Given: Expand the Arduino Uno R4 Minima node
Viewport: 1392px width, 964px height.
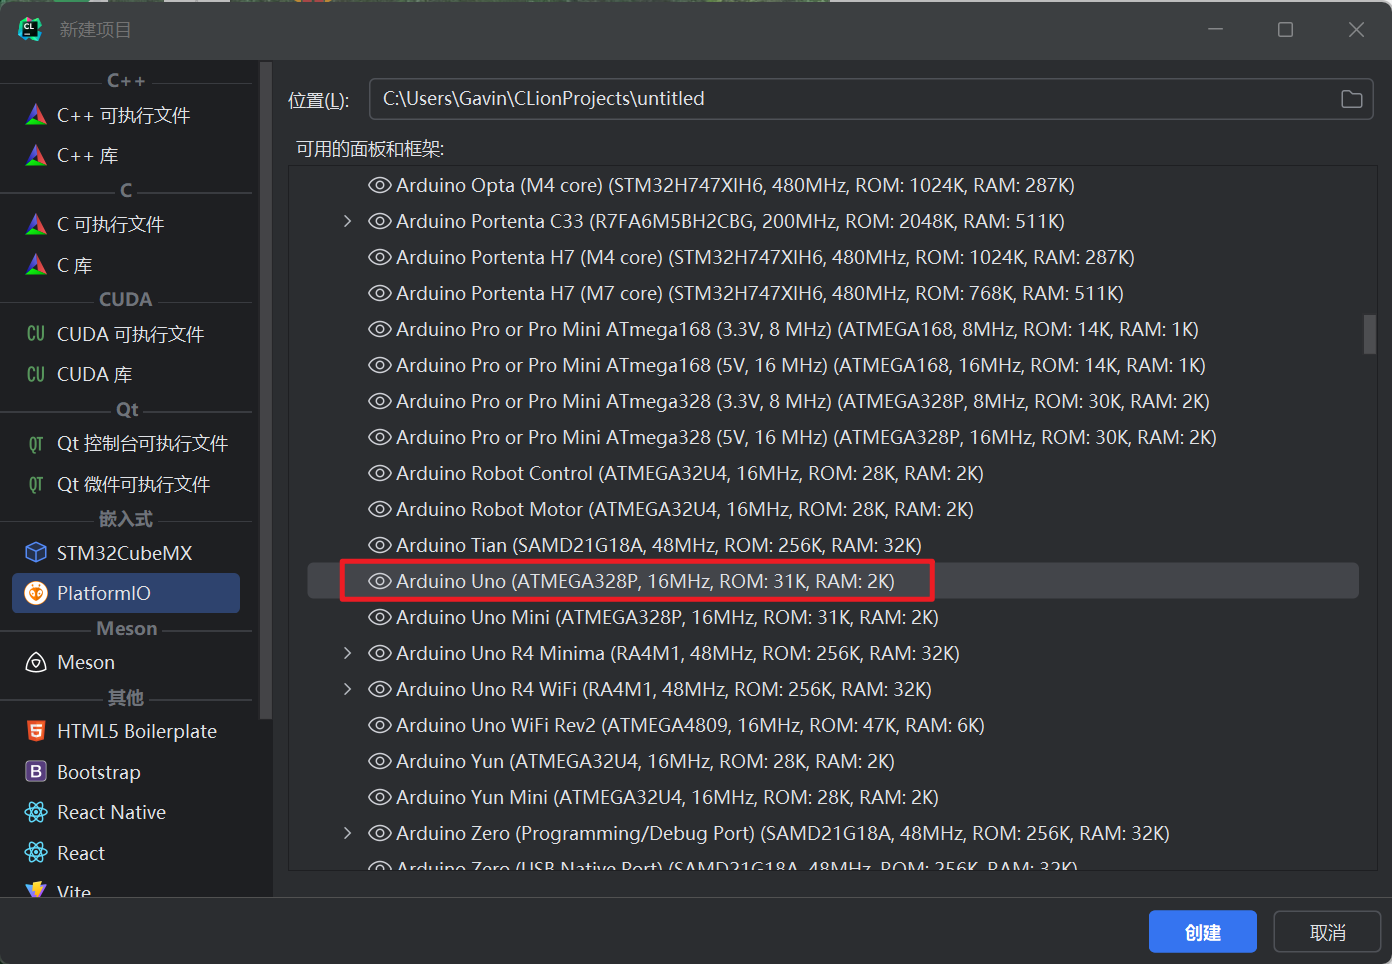Looking at the screenshot, I should pos(347,653).
